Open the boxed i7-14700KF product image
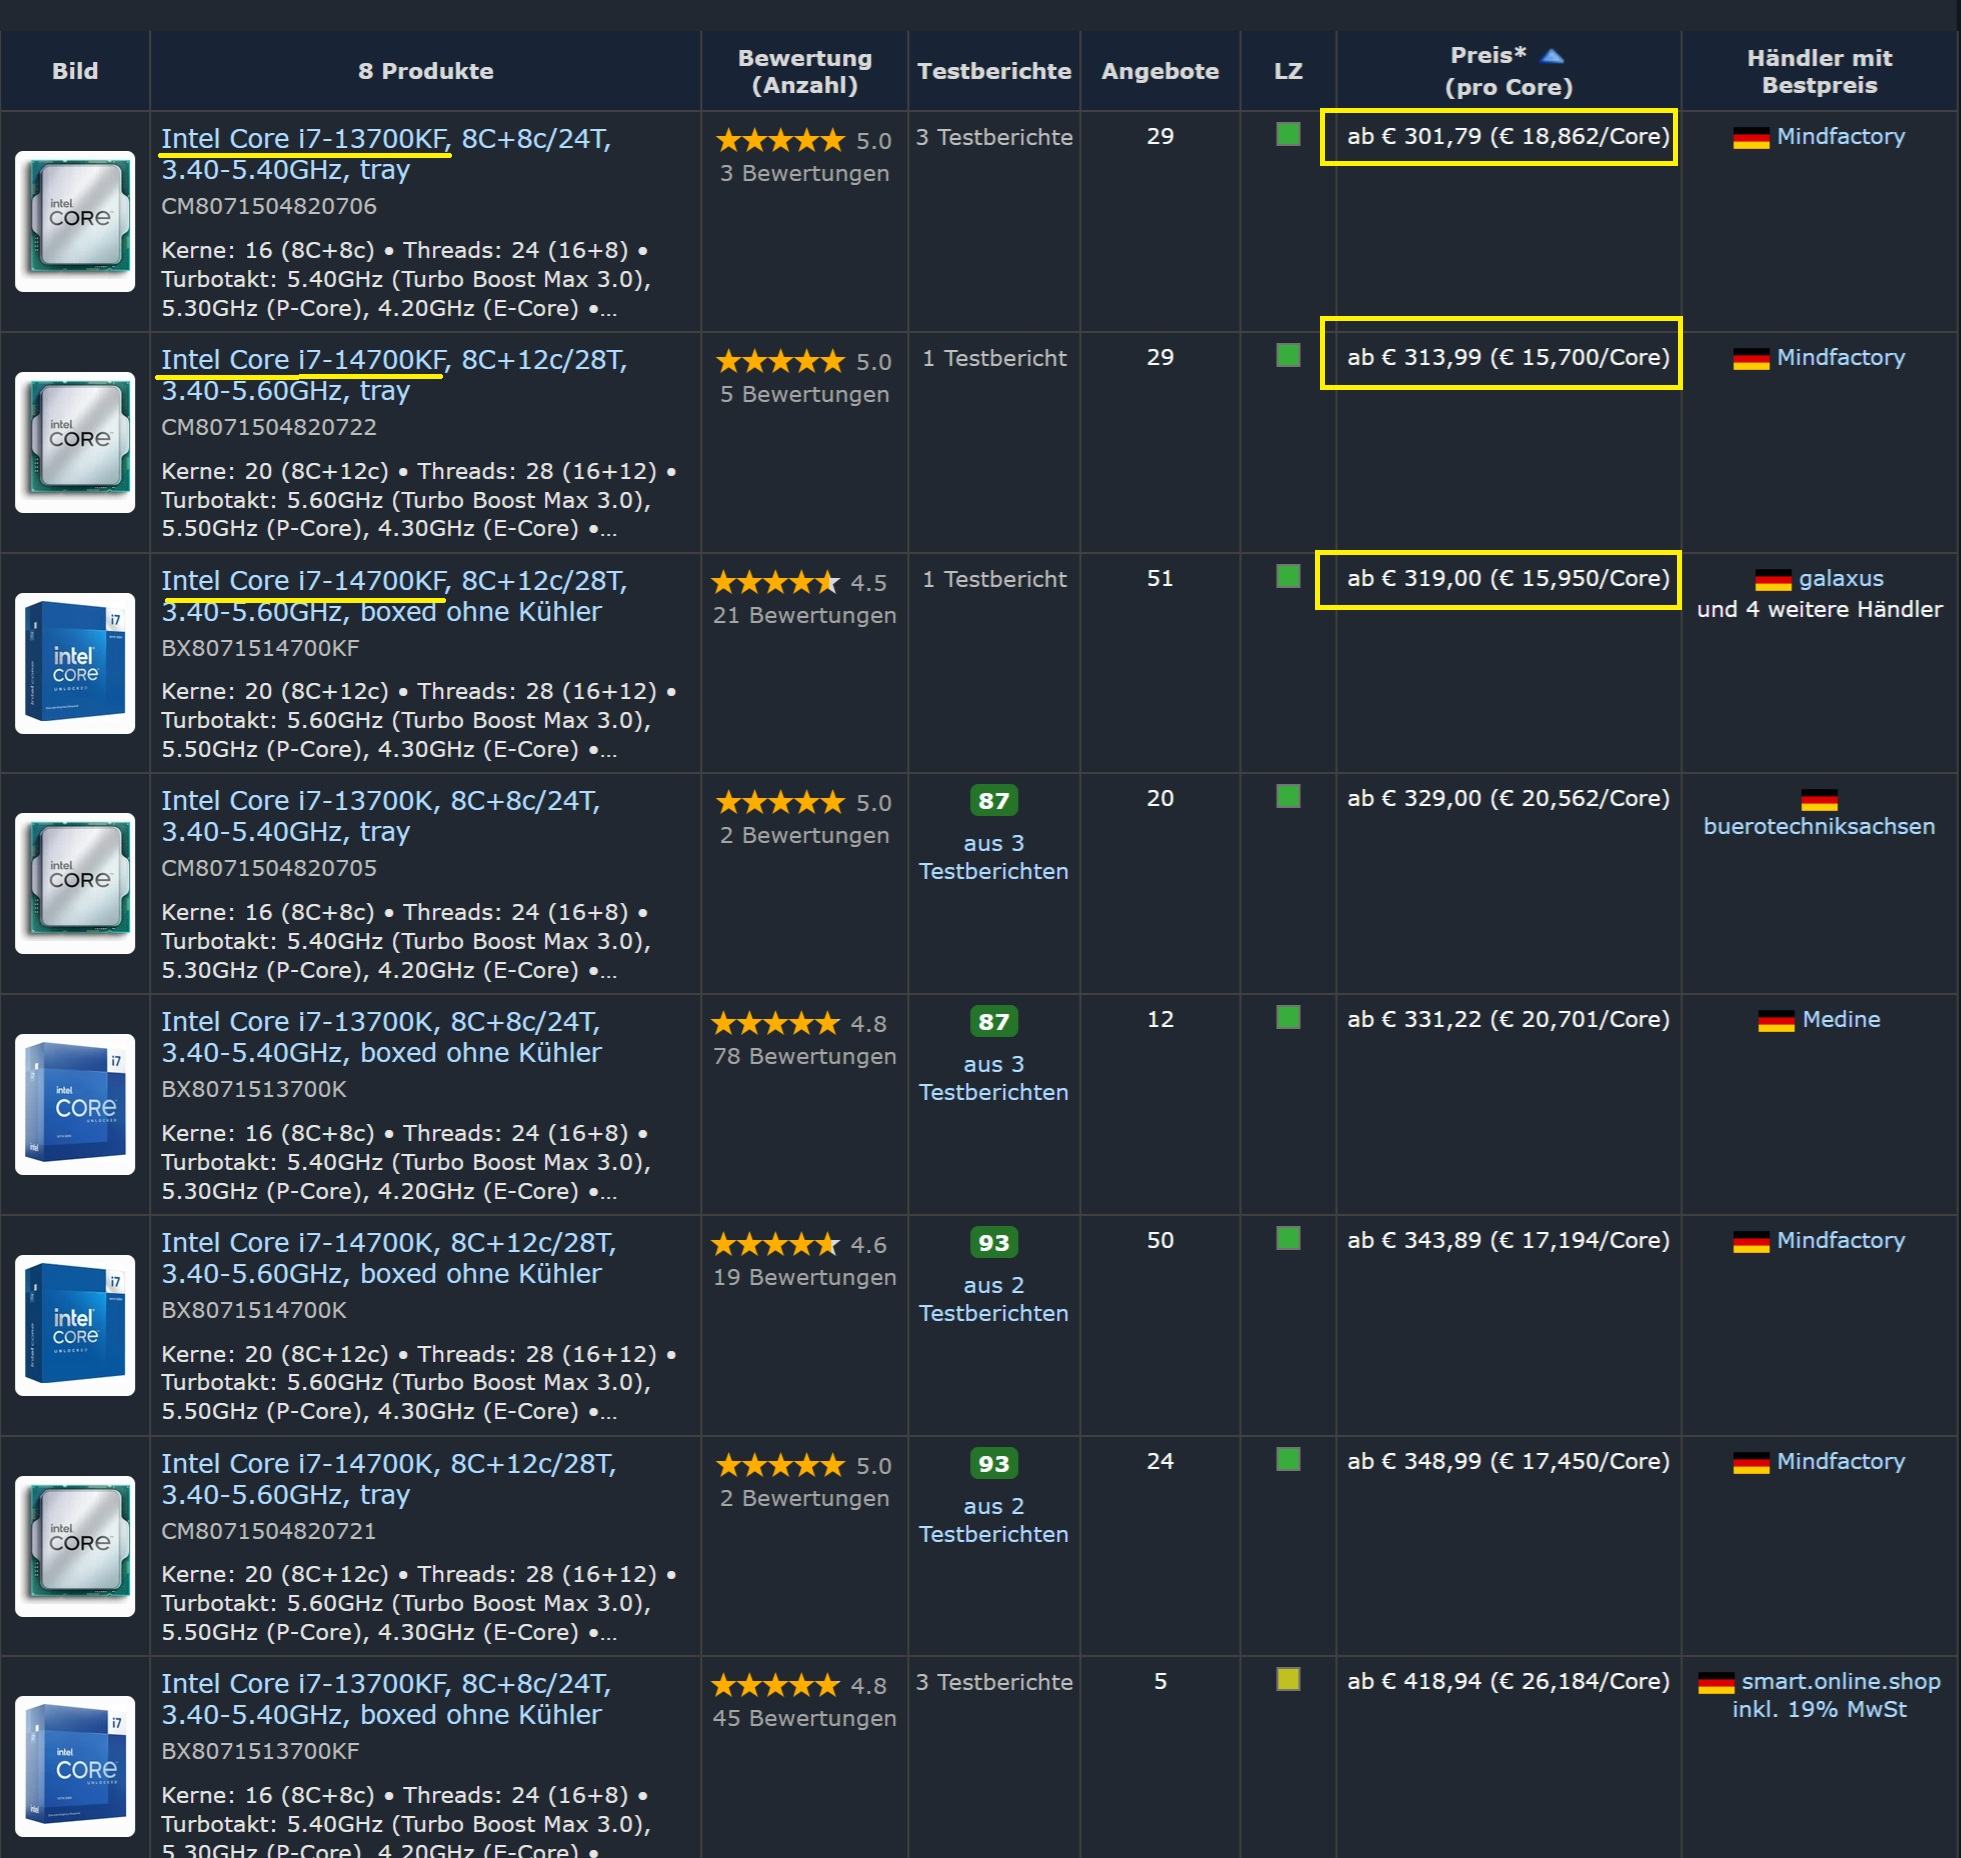The height and width of the screenshot is (1858, 1961). point(75,663)
